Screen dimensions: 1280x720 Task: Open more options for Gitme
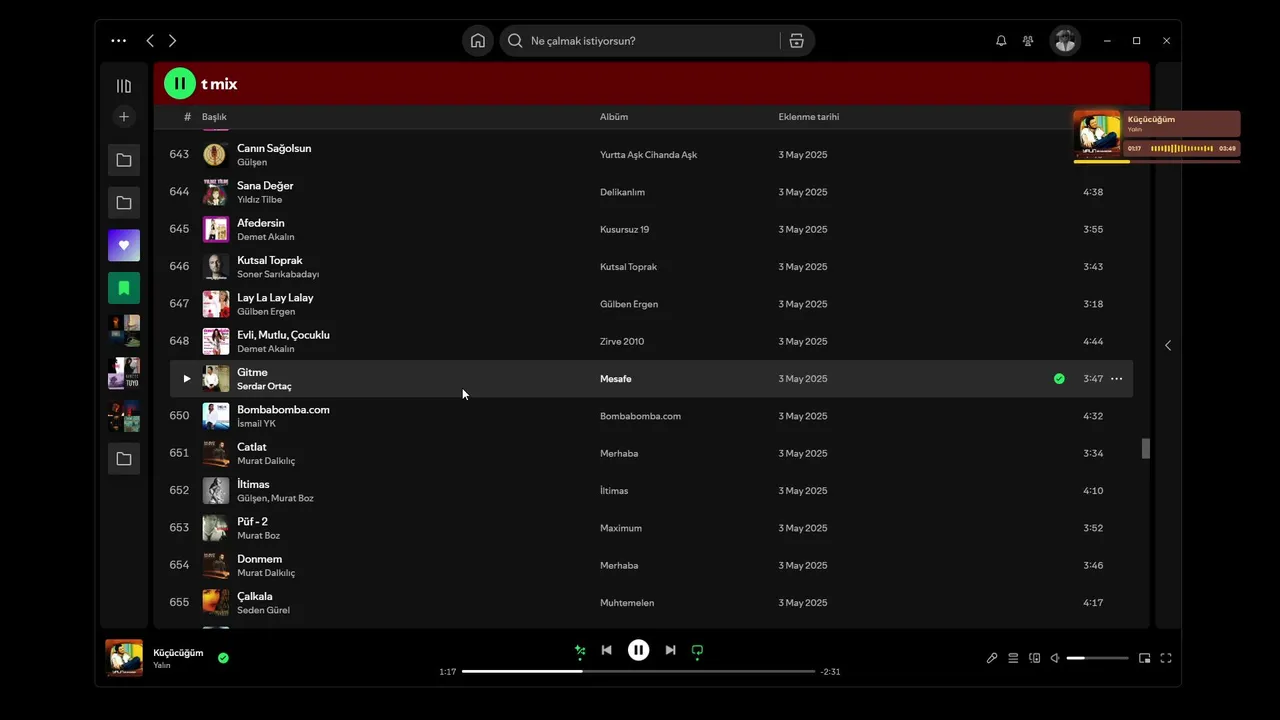click(x=1117, y=379)
